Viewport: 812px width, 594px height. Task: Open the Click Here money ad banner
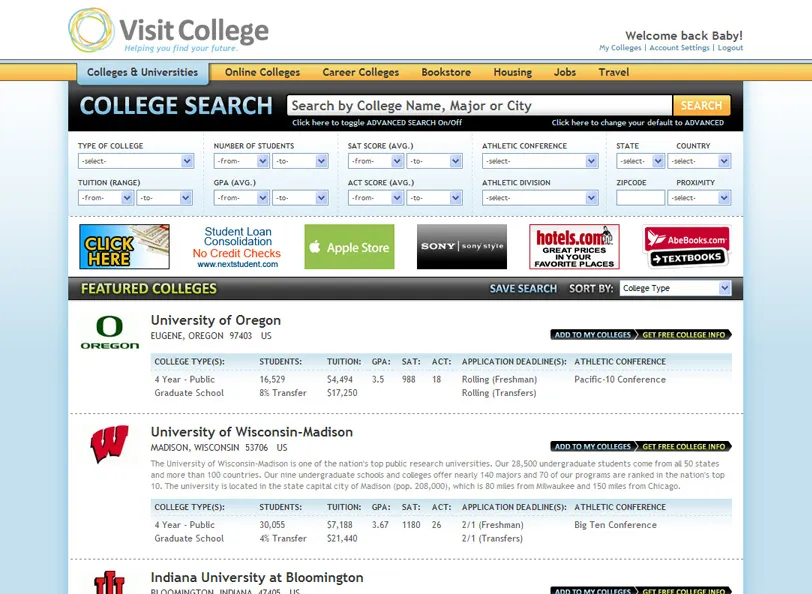[x=124, y=247]
